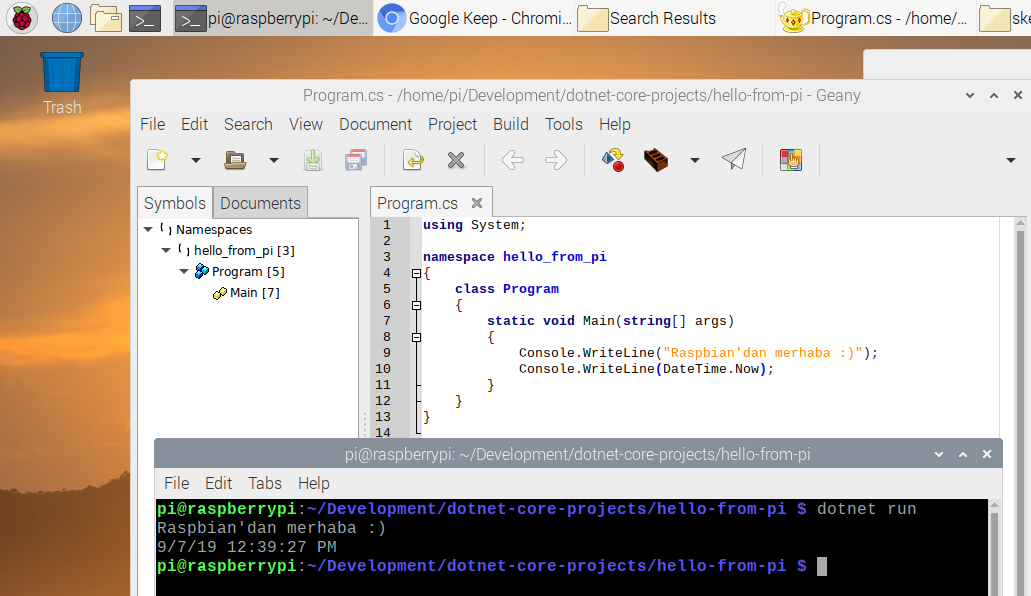
Task: Run program with paper plane icon
Action: pyautogui.click(x=734, y=160)
